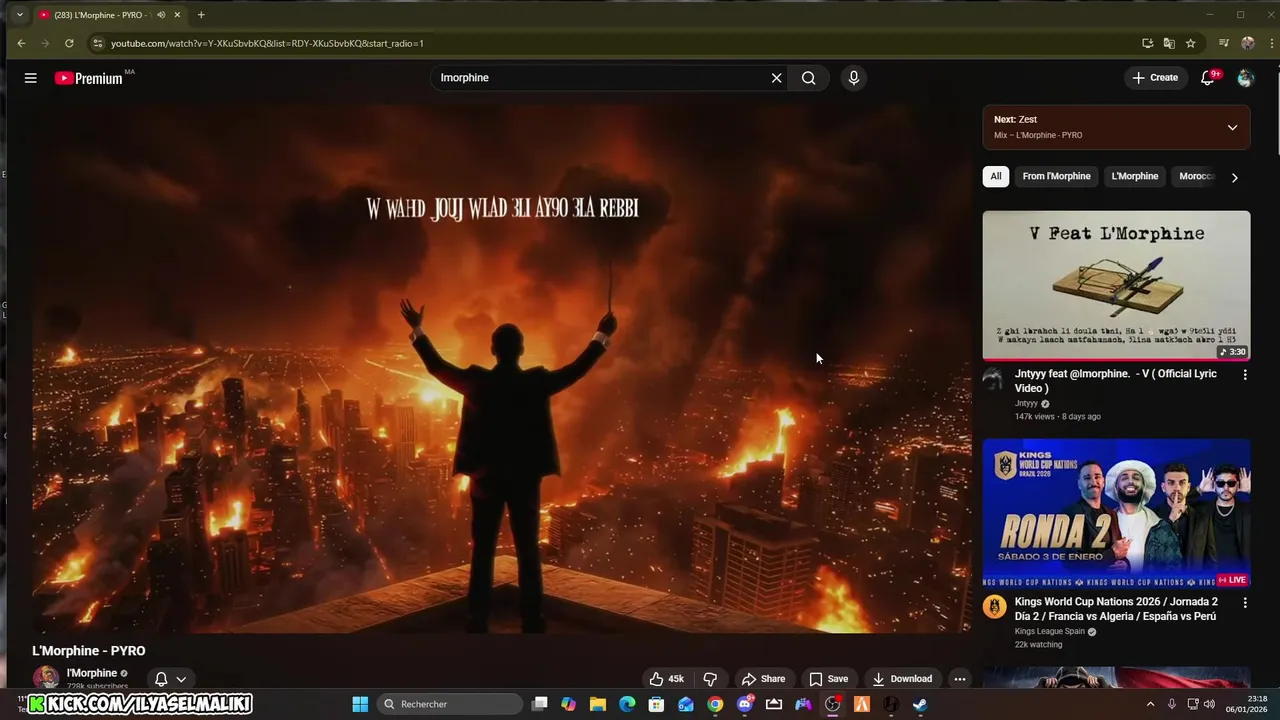This screenshot has width=1280, height=720.
Task: Mute the tab via speaker icon
Action: pyautogui.click(x=161, y=15)
